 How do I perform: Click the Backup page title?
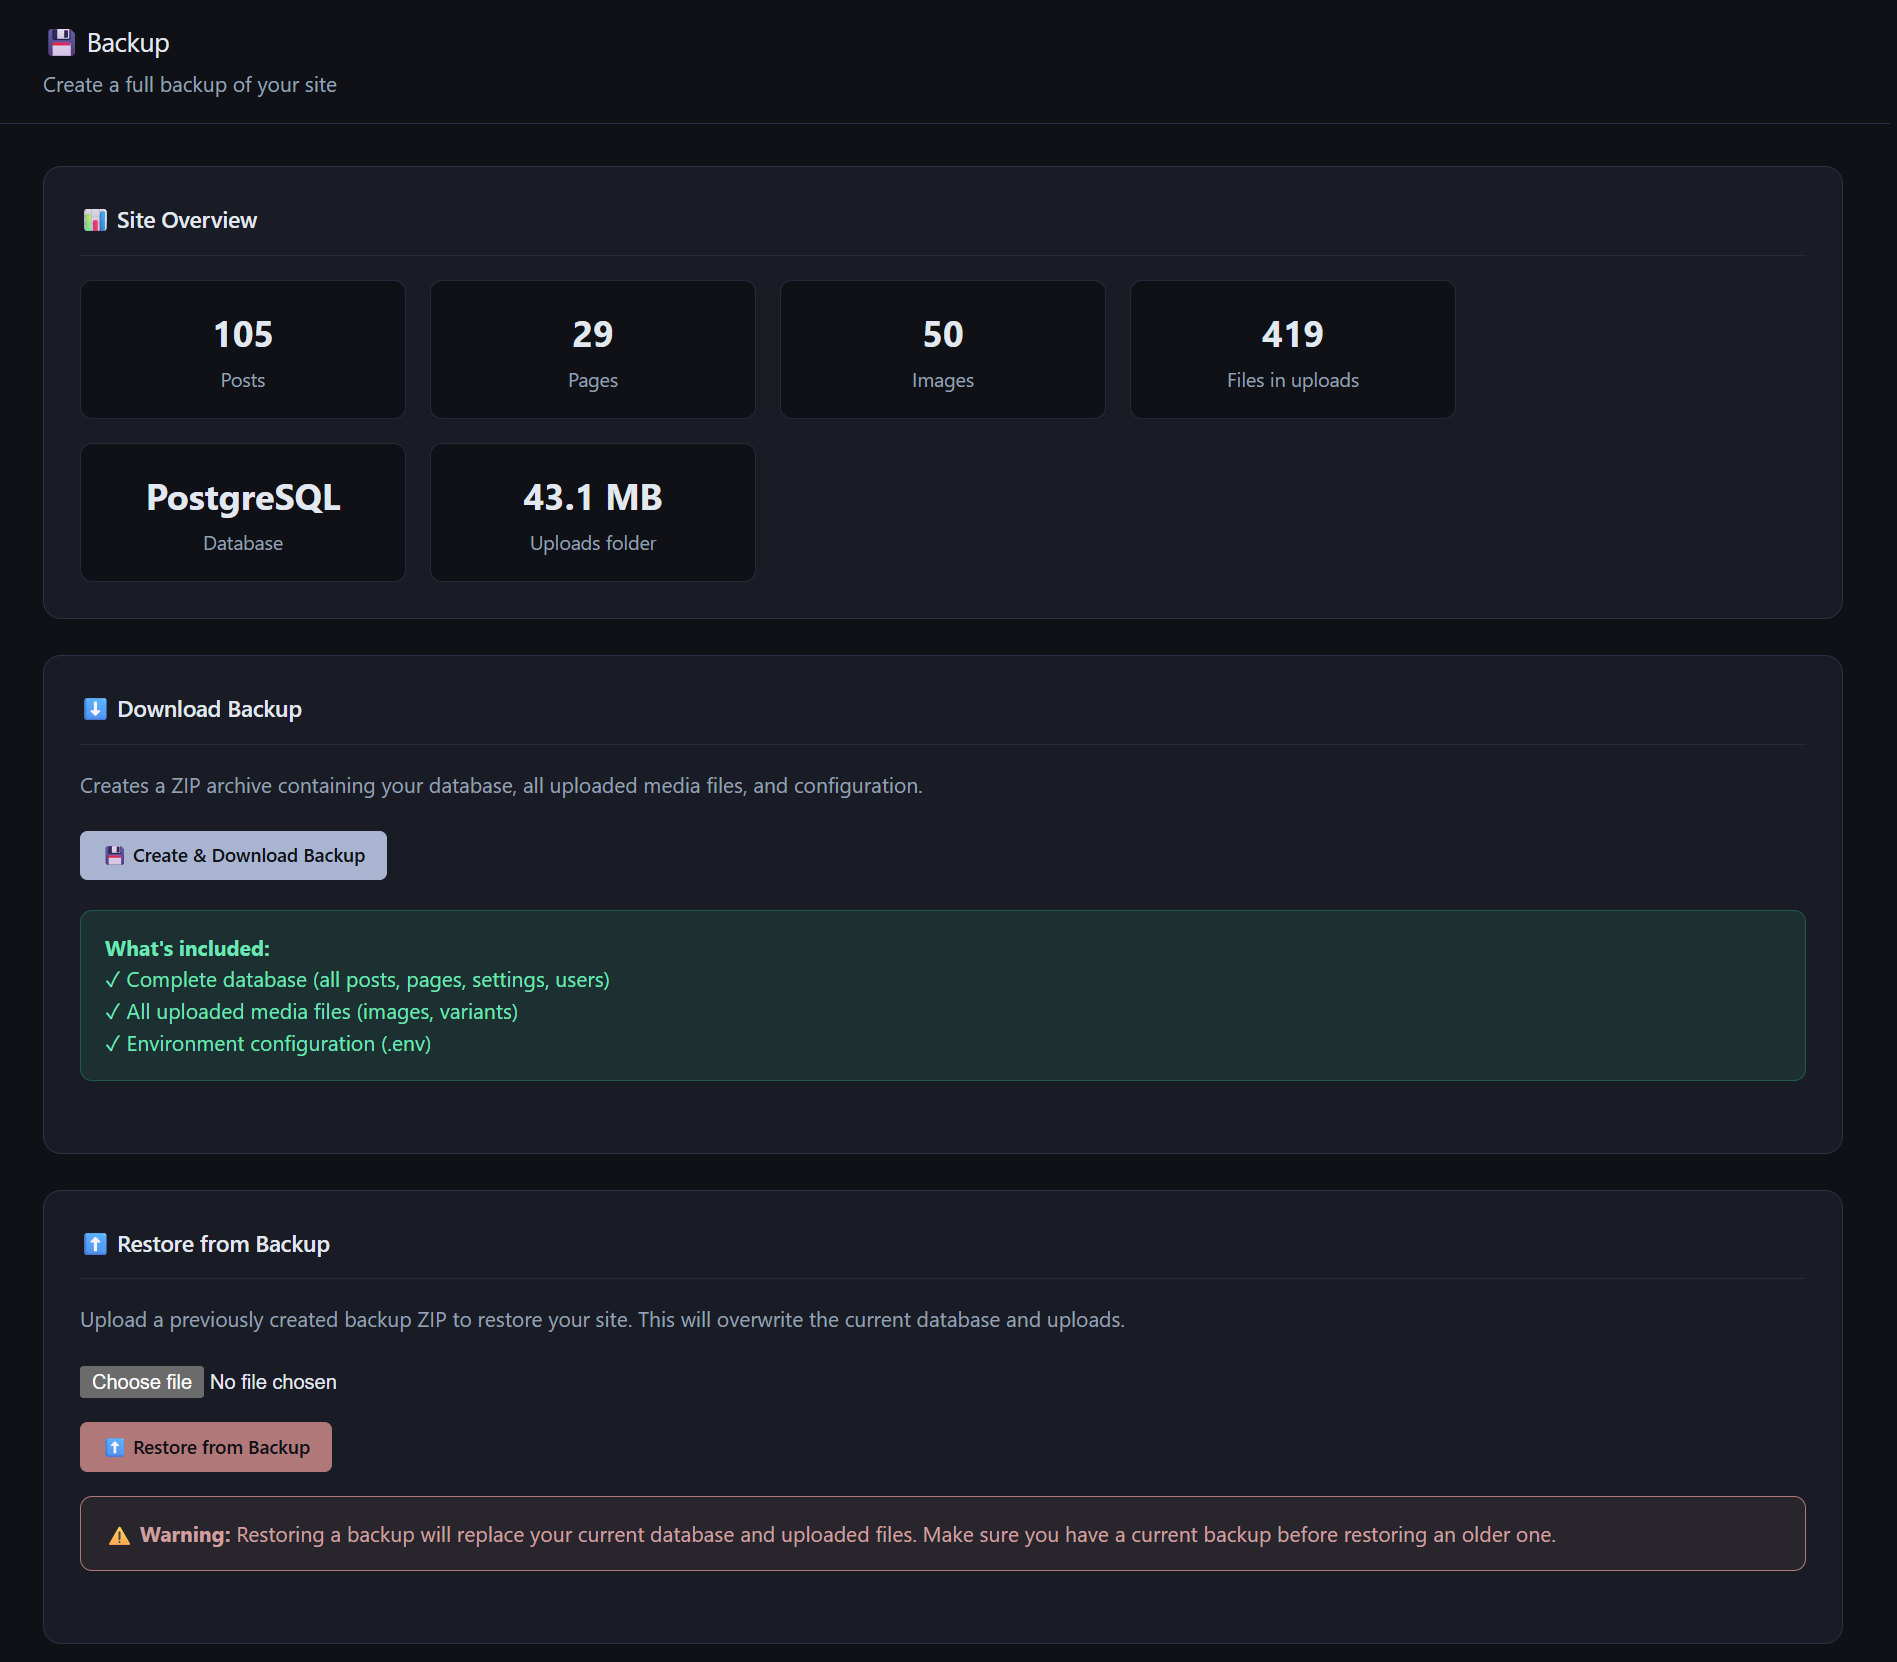pos(128,43)
